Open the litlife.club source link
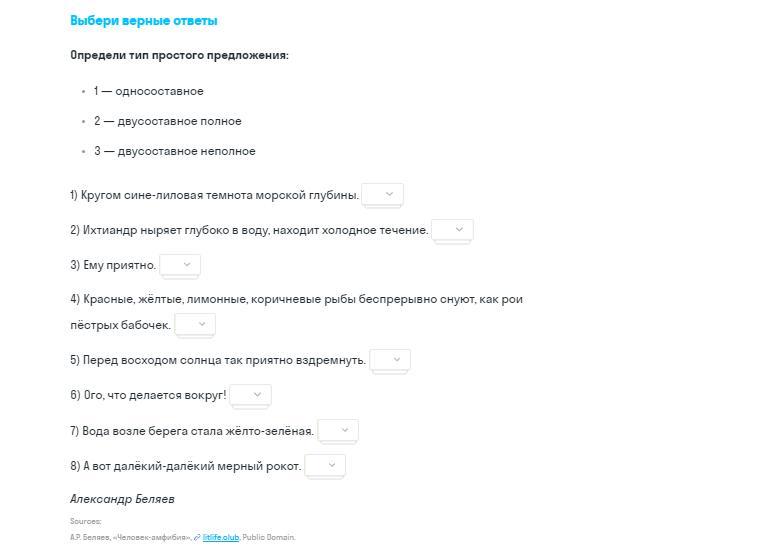Viewport: 775px width, 552px height. pyautogui.click(x=221, y=537)
